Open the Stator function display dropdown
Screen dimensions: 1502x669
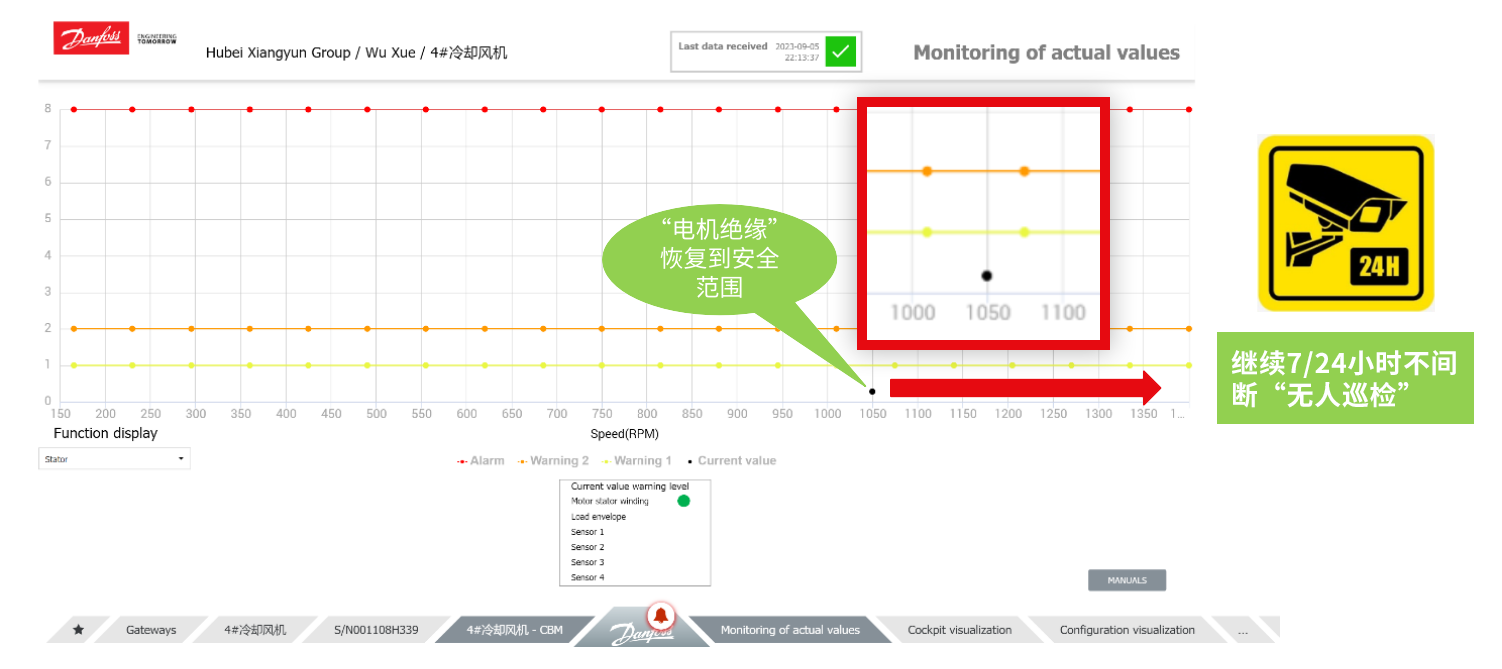(x=114, y=459)
